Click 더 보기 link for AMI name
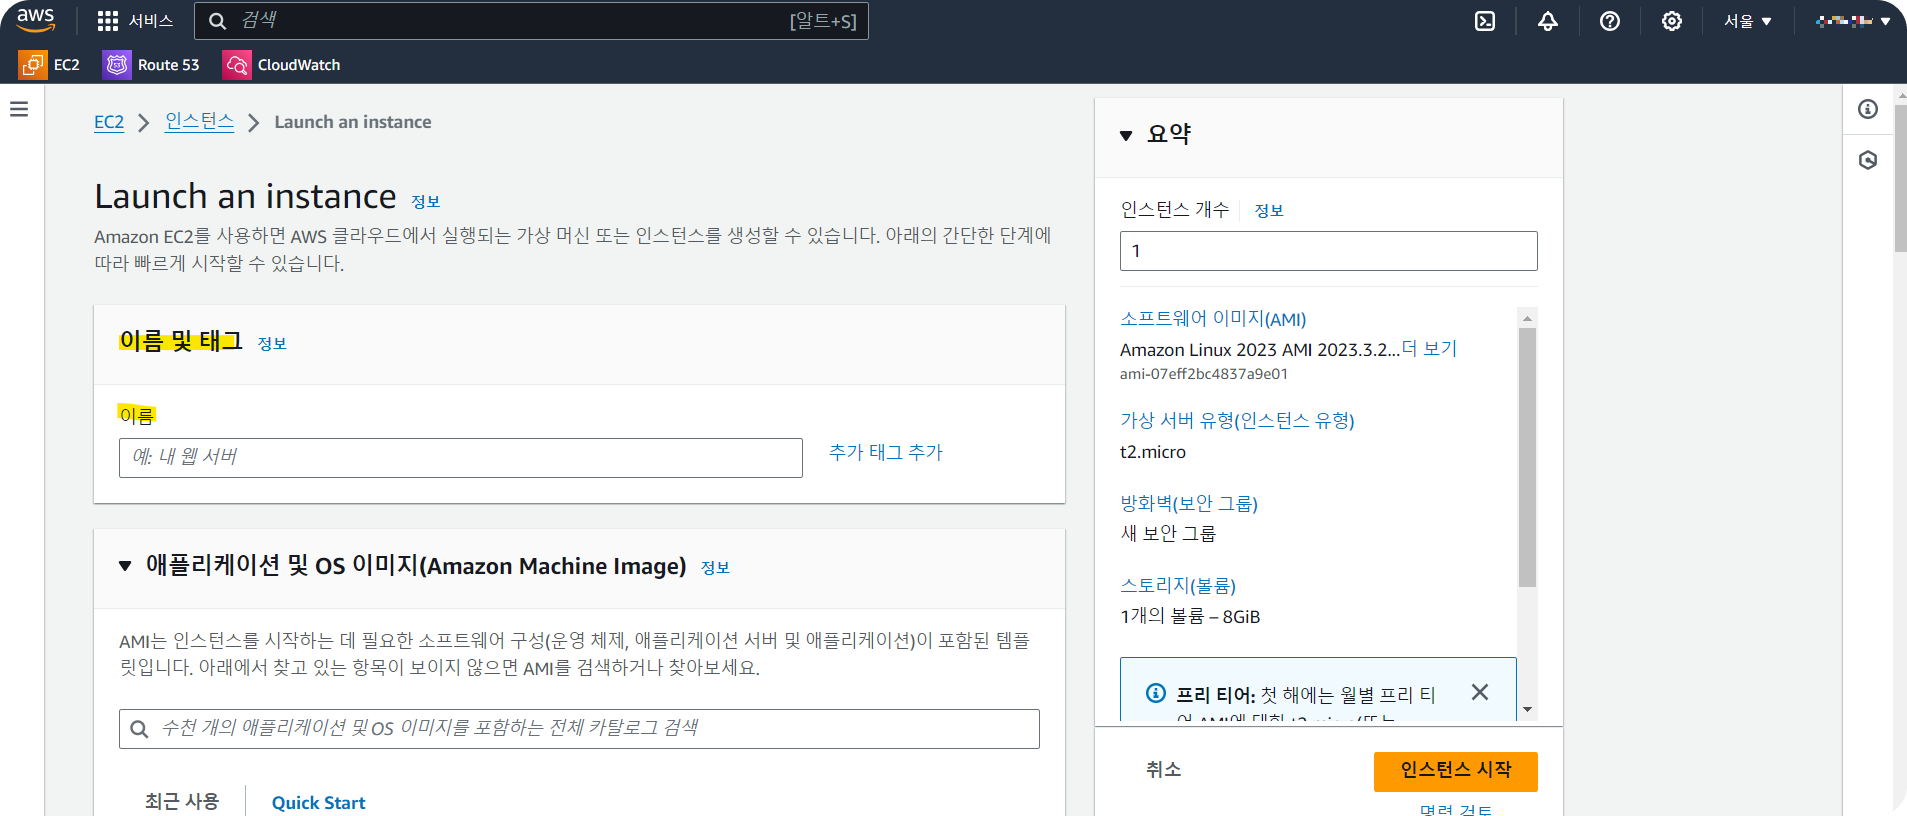1907x816 pixels. tap(1429, 349)
